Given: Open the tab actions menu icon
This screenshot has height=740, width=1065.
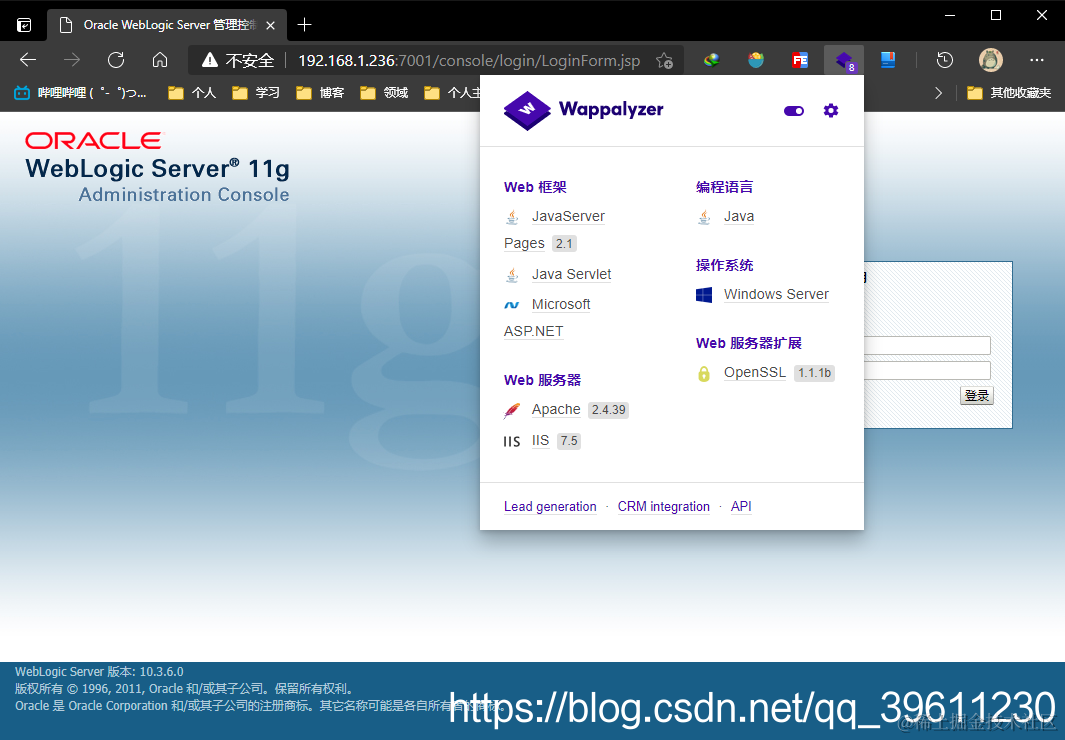Looking at the screenshot, I should tap(24, 25).
